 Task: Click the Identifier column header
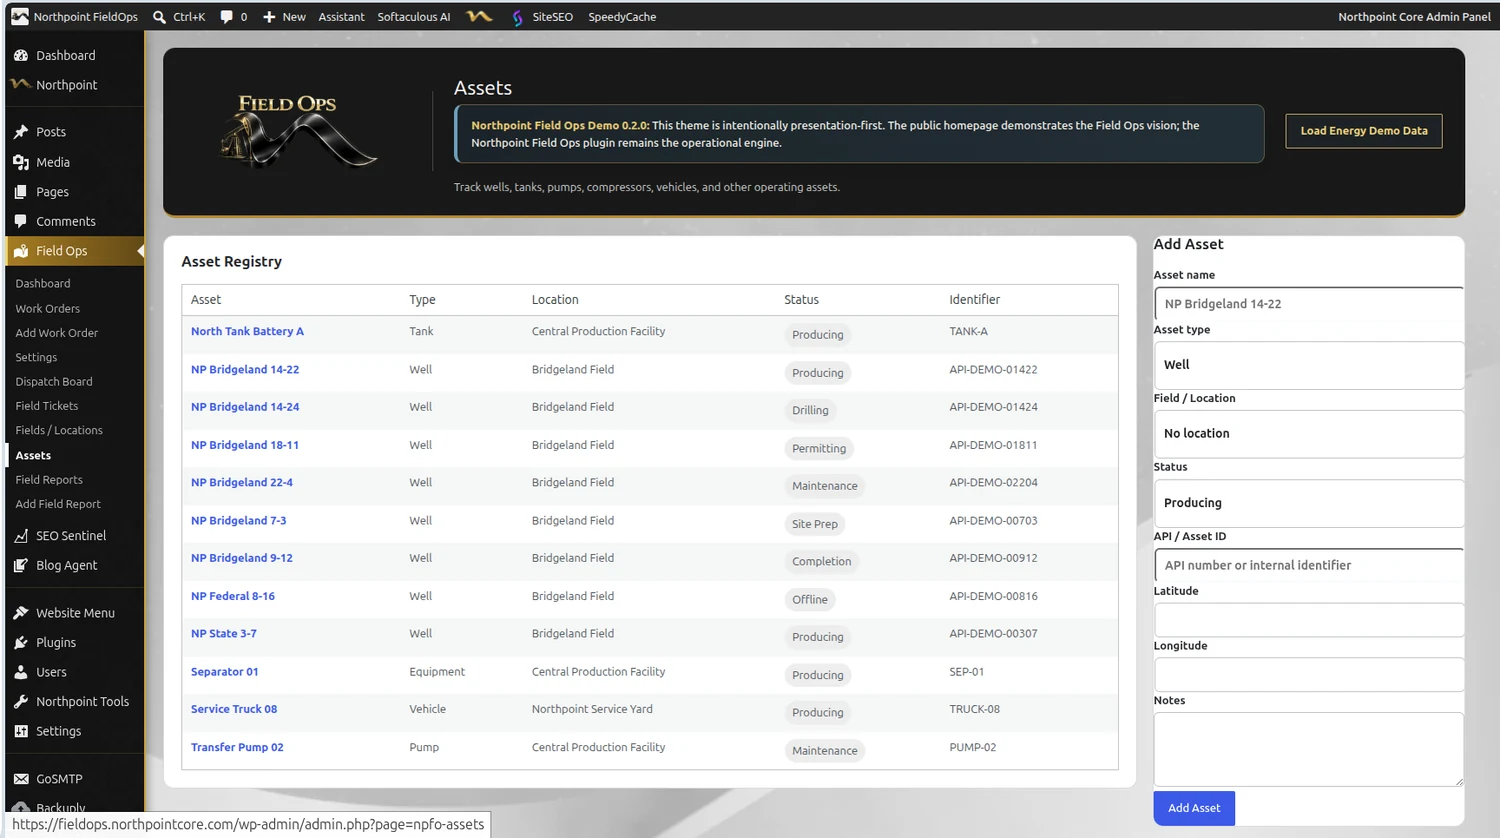click(x=975, y=300)
